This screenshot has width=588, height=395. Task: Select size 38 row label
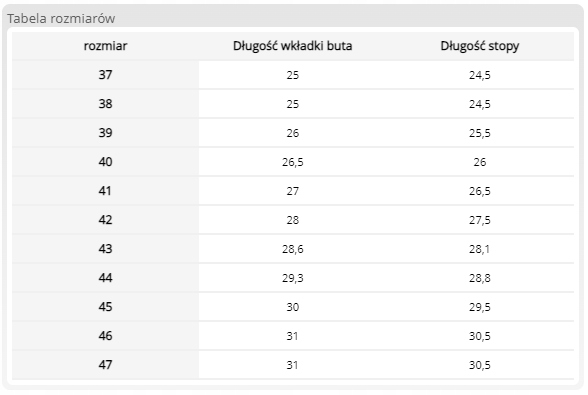[x=105, y=104]
